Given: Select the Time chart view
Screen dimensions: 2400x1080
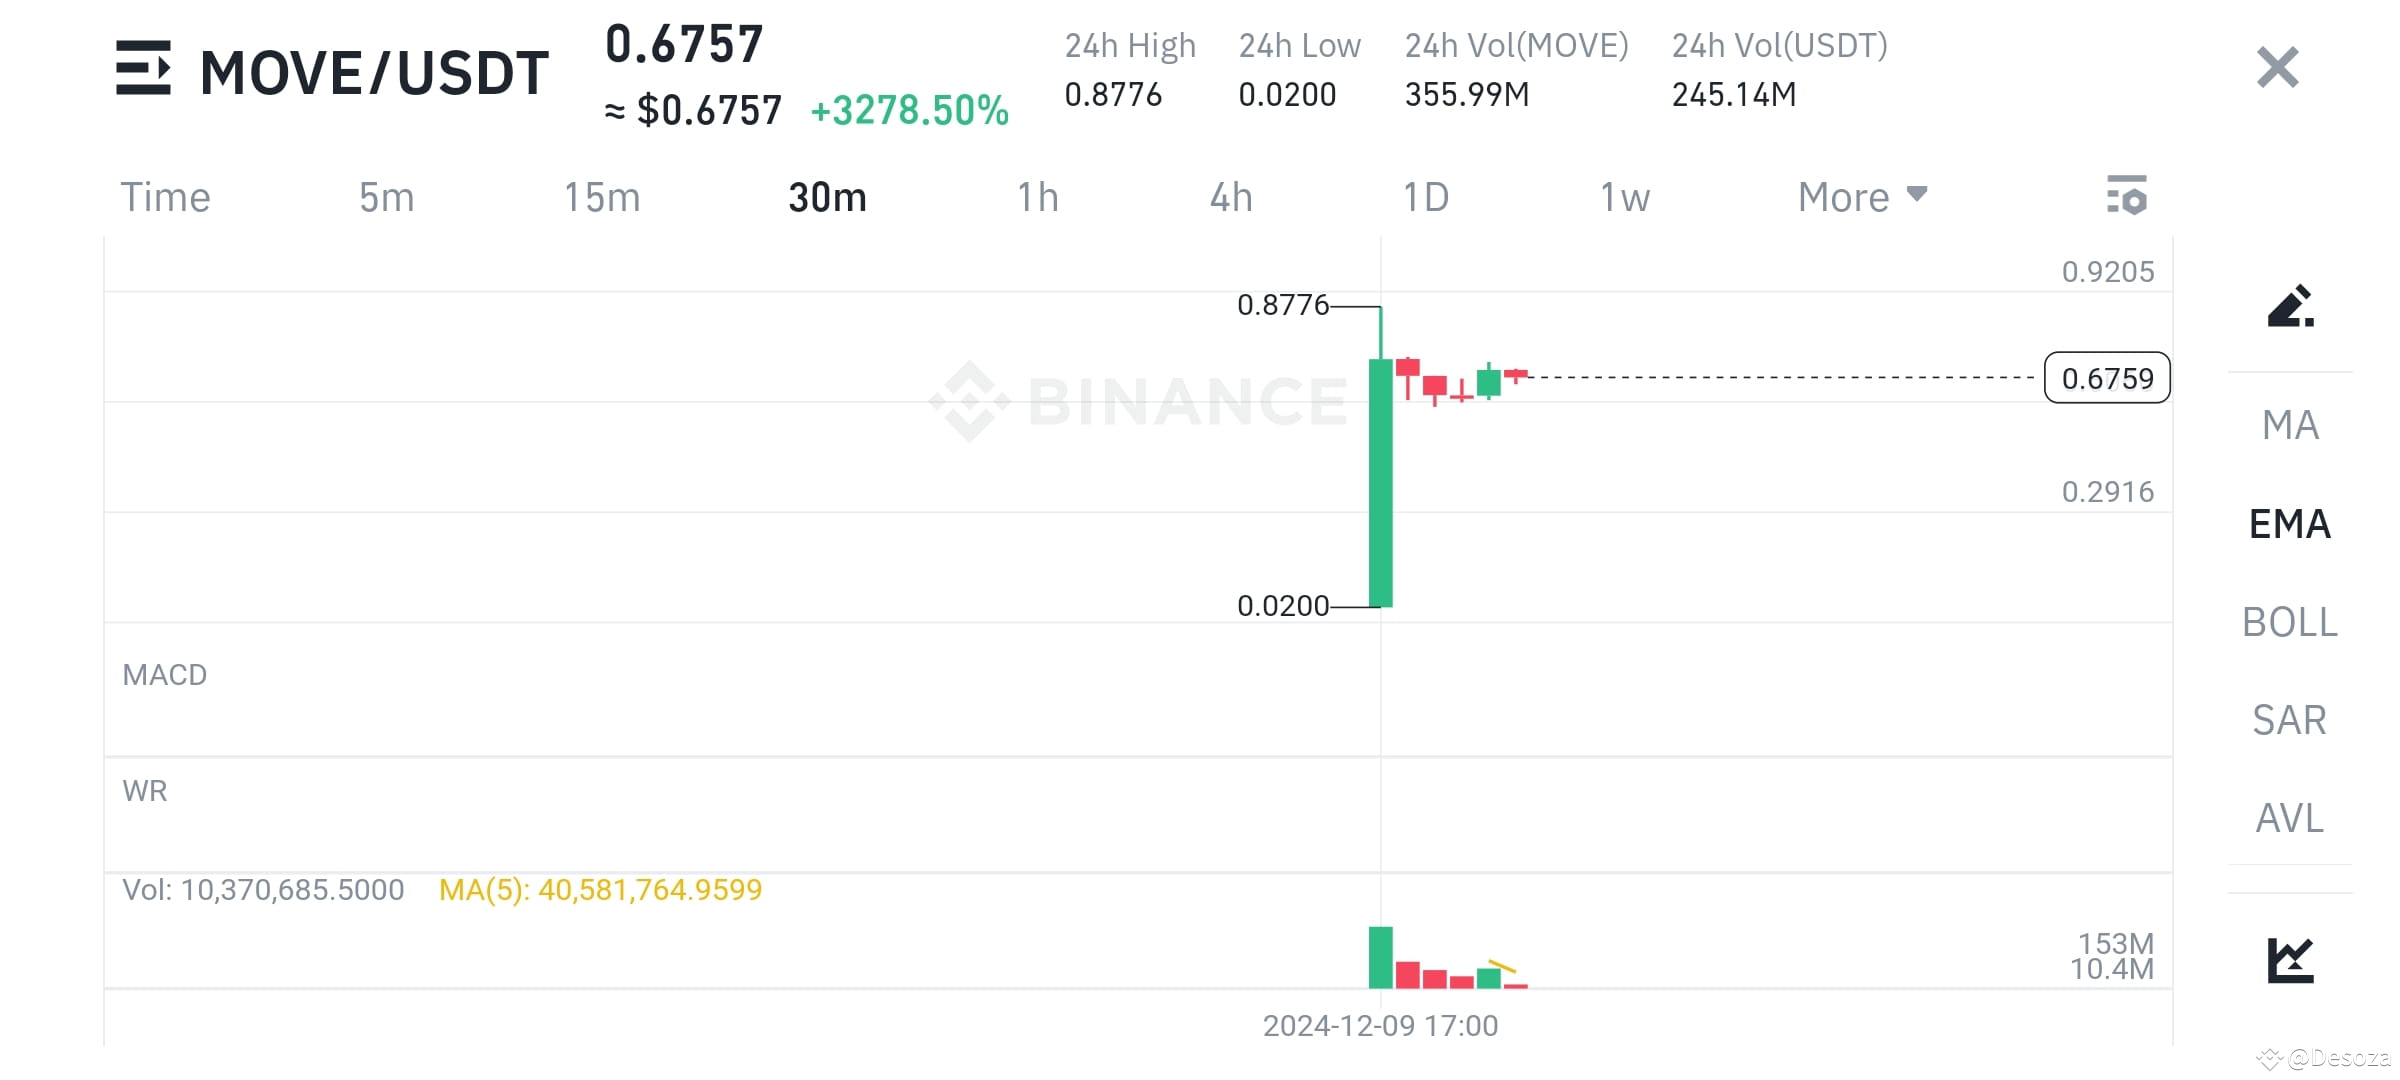Looking at the screenshot, I should coord(166,196).
